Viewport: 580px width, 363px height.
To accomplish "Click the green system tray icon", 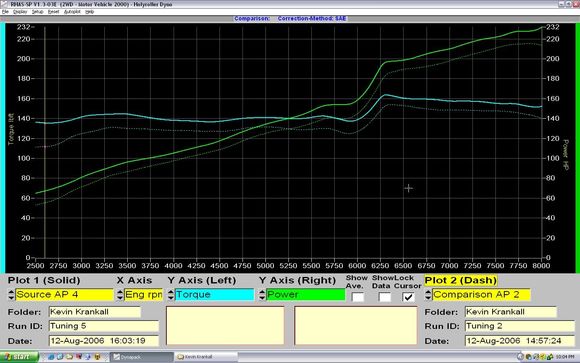I will click(550, 357).
